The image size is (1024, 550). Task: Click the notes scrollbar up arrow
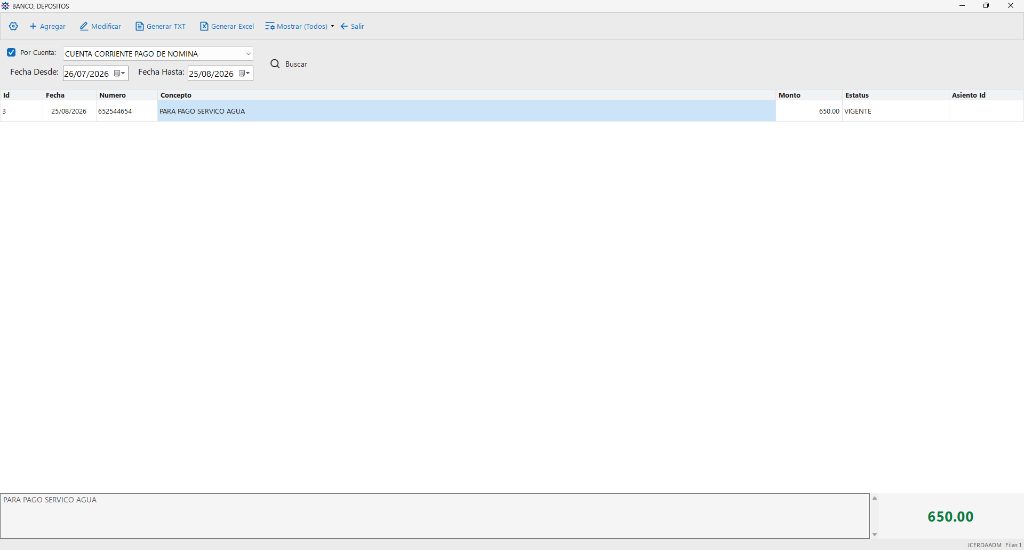(874, 498)
